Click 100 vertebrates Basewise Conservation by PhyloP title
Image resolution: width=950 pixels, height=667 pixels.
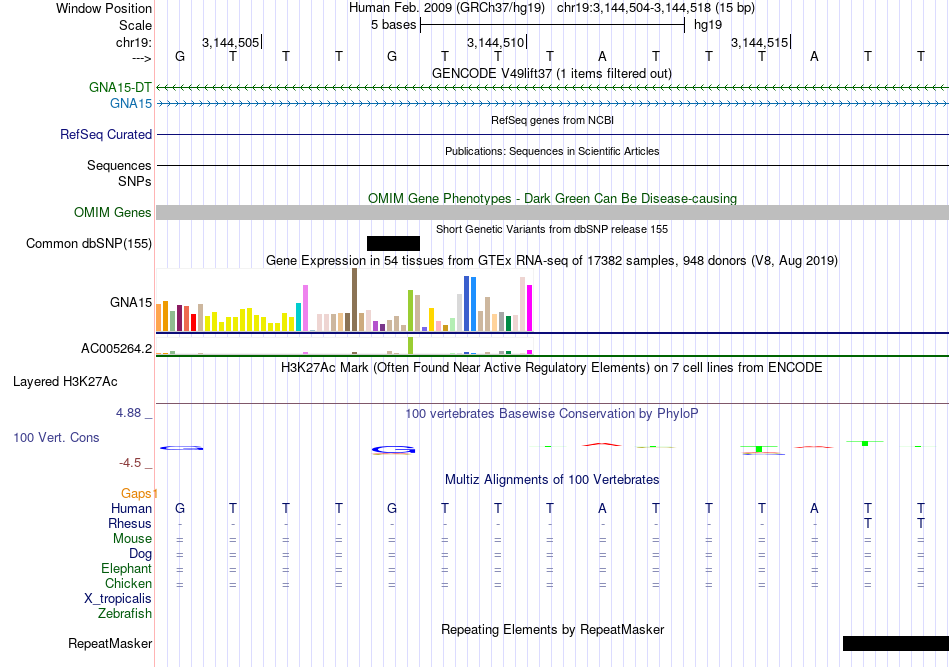(552, 413)
